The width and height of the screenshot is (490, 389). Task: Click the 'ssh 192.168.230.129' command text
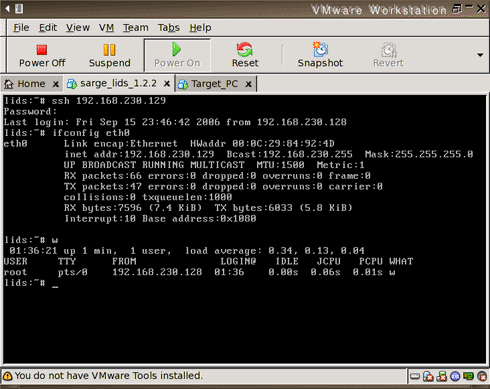click(x=109, y=101)
